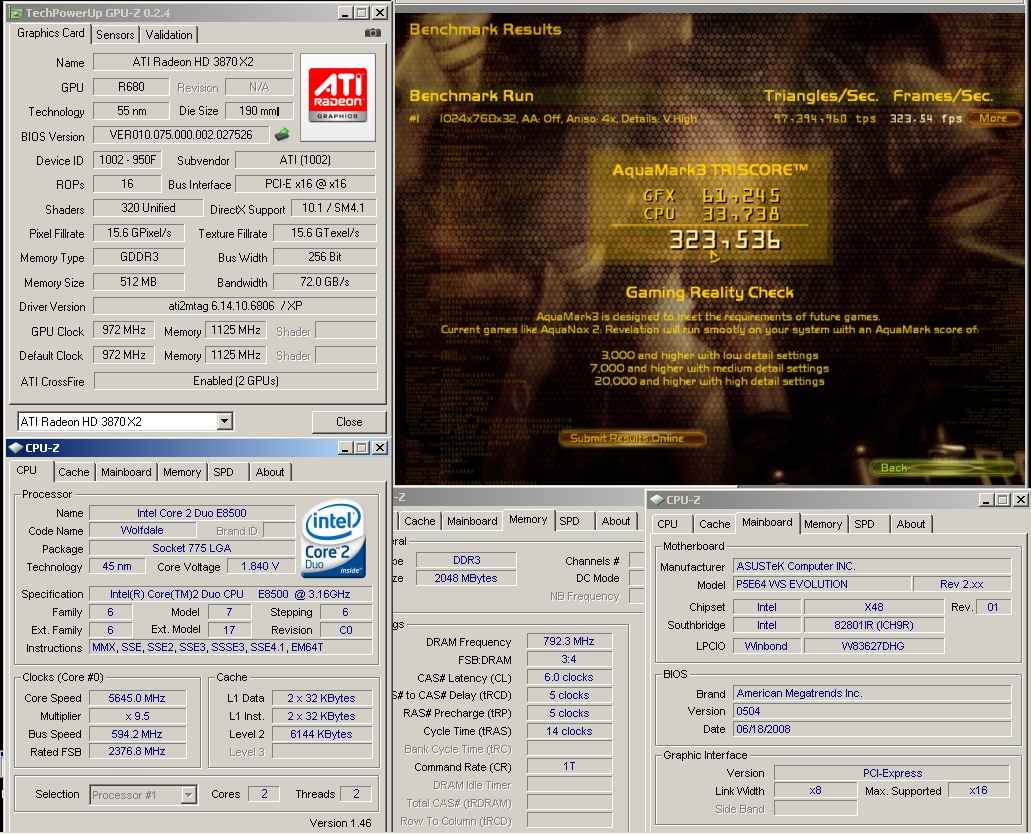The height and width of the screenshot is (834, 1031).
Task: Click the Core Voltage value 1.840 V
Action: (x=260, y=566)
